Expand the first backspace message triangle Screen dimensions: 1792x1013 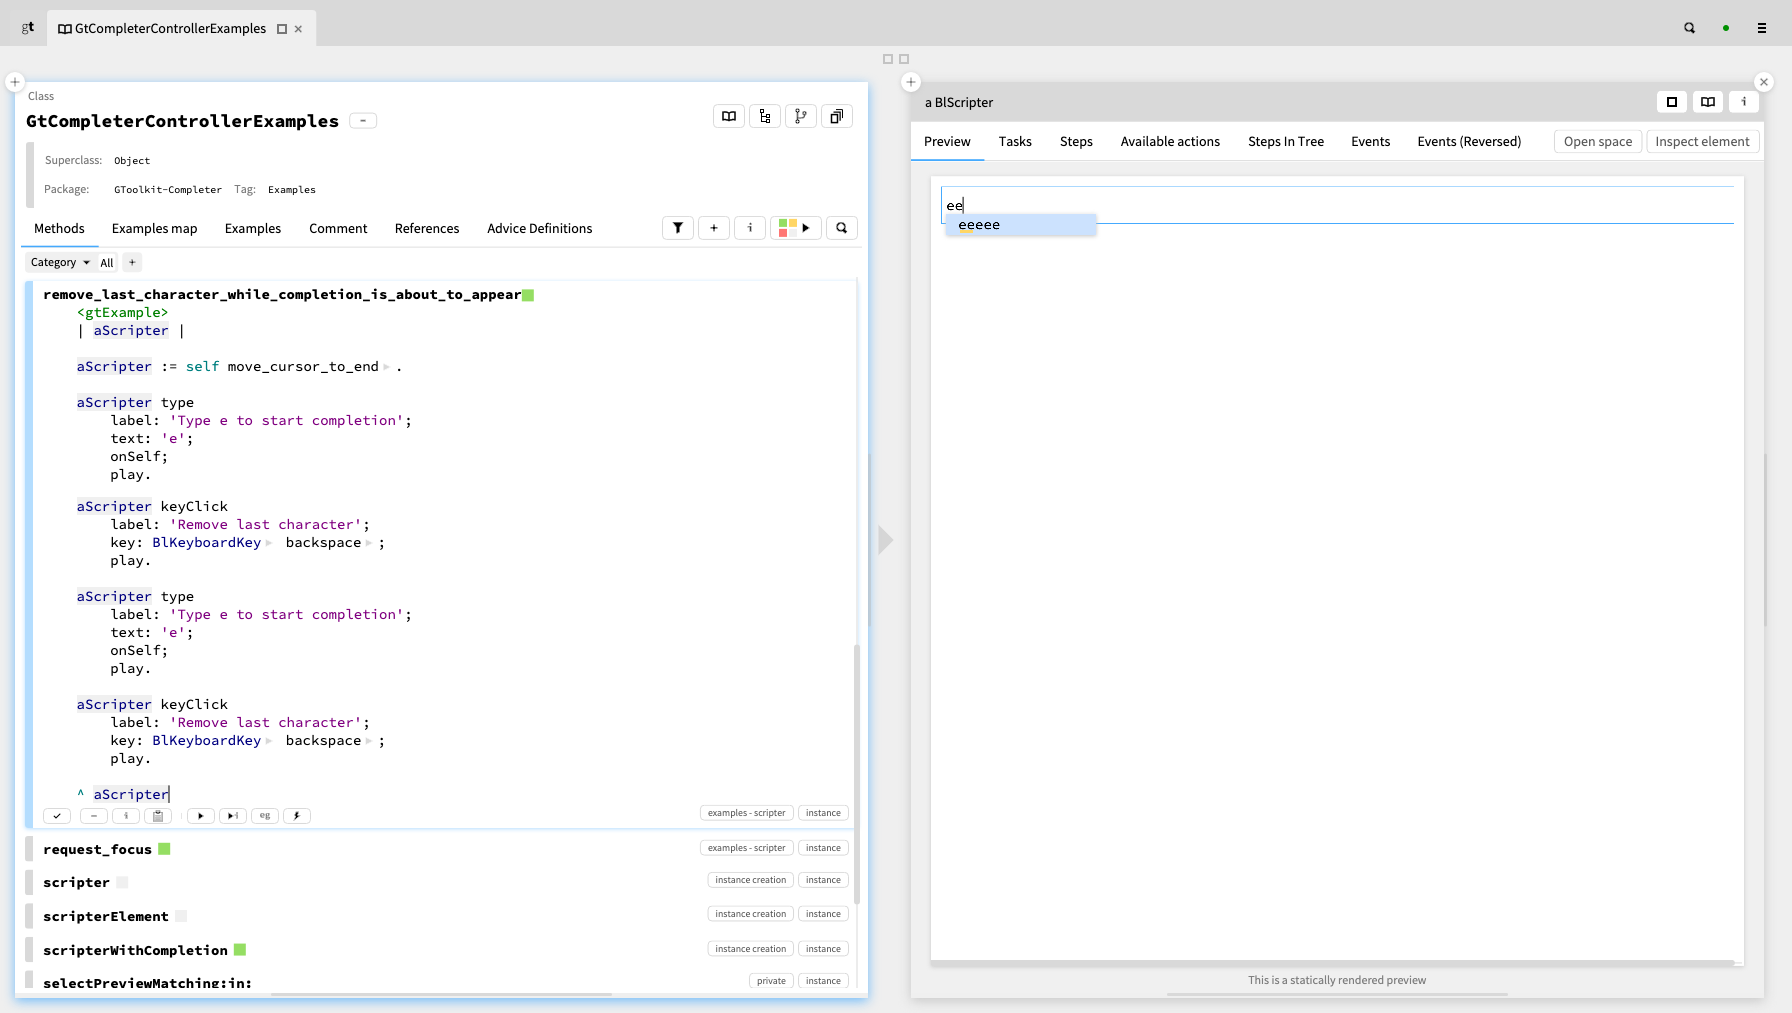coord(369,543)
